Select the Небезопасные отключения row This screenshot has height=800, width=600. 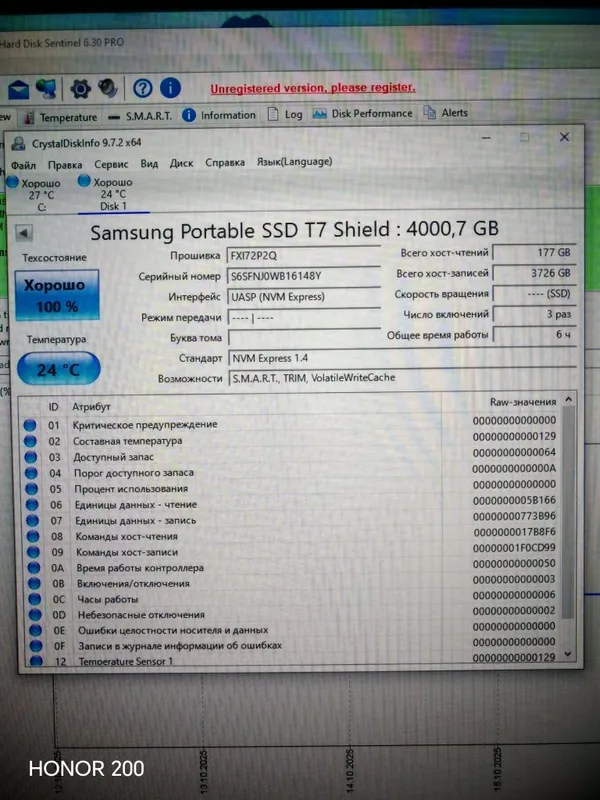pos(292,613)
